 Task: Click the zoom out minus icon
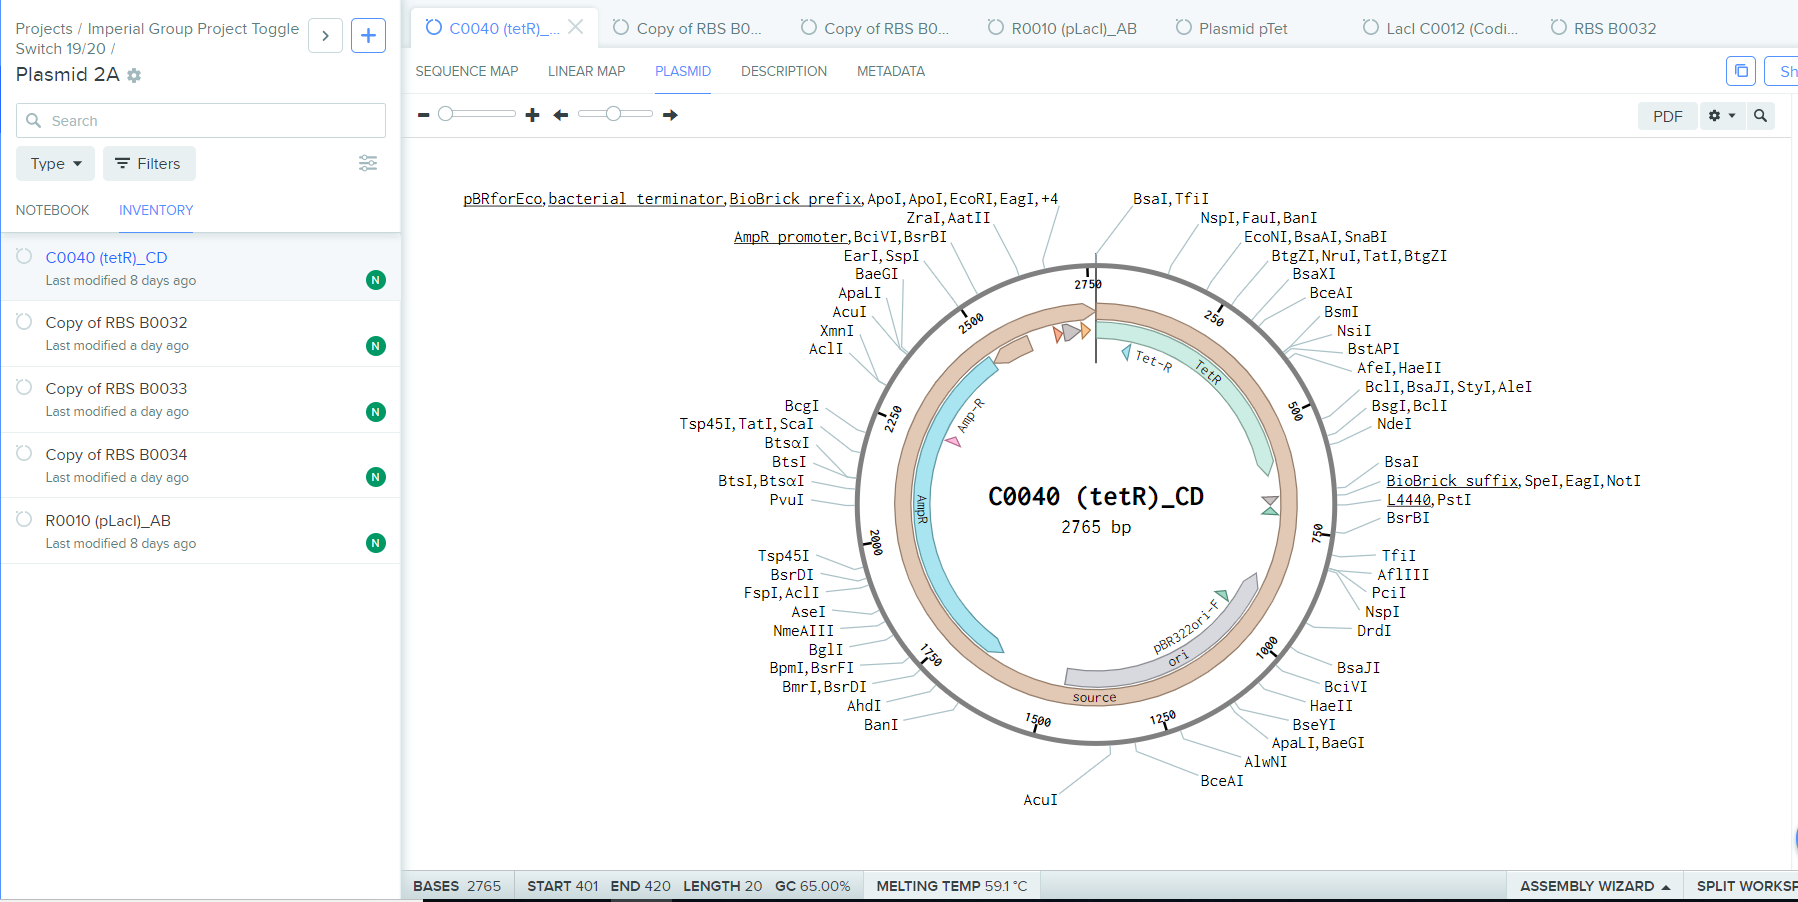[x=424, y=115]
